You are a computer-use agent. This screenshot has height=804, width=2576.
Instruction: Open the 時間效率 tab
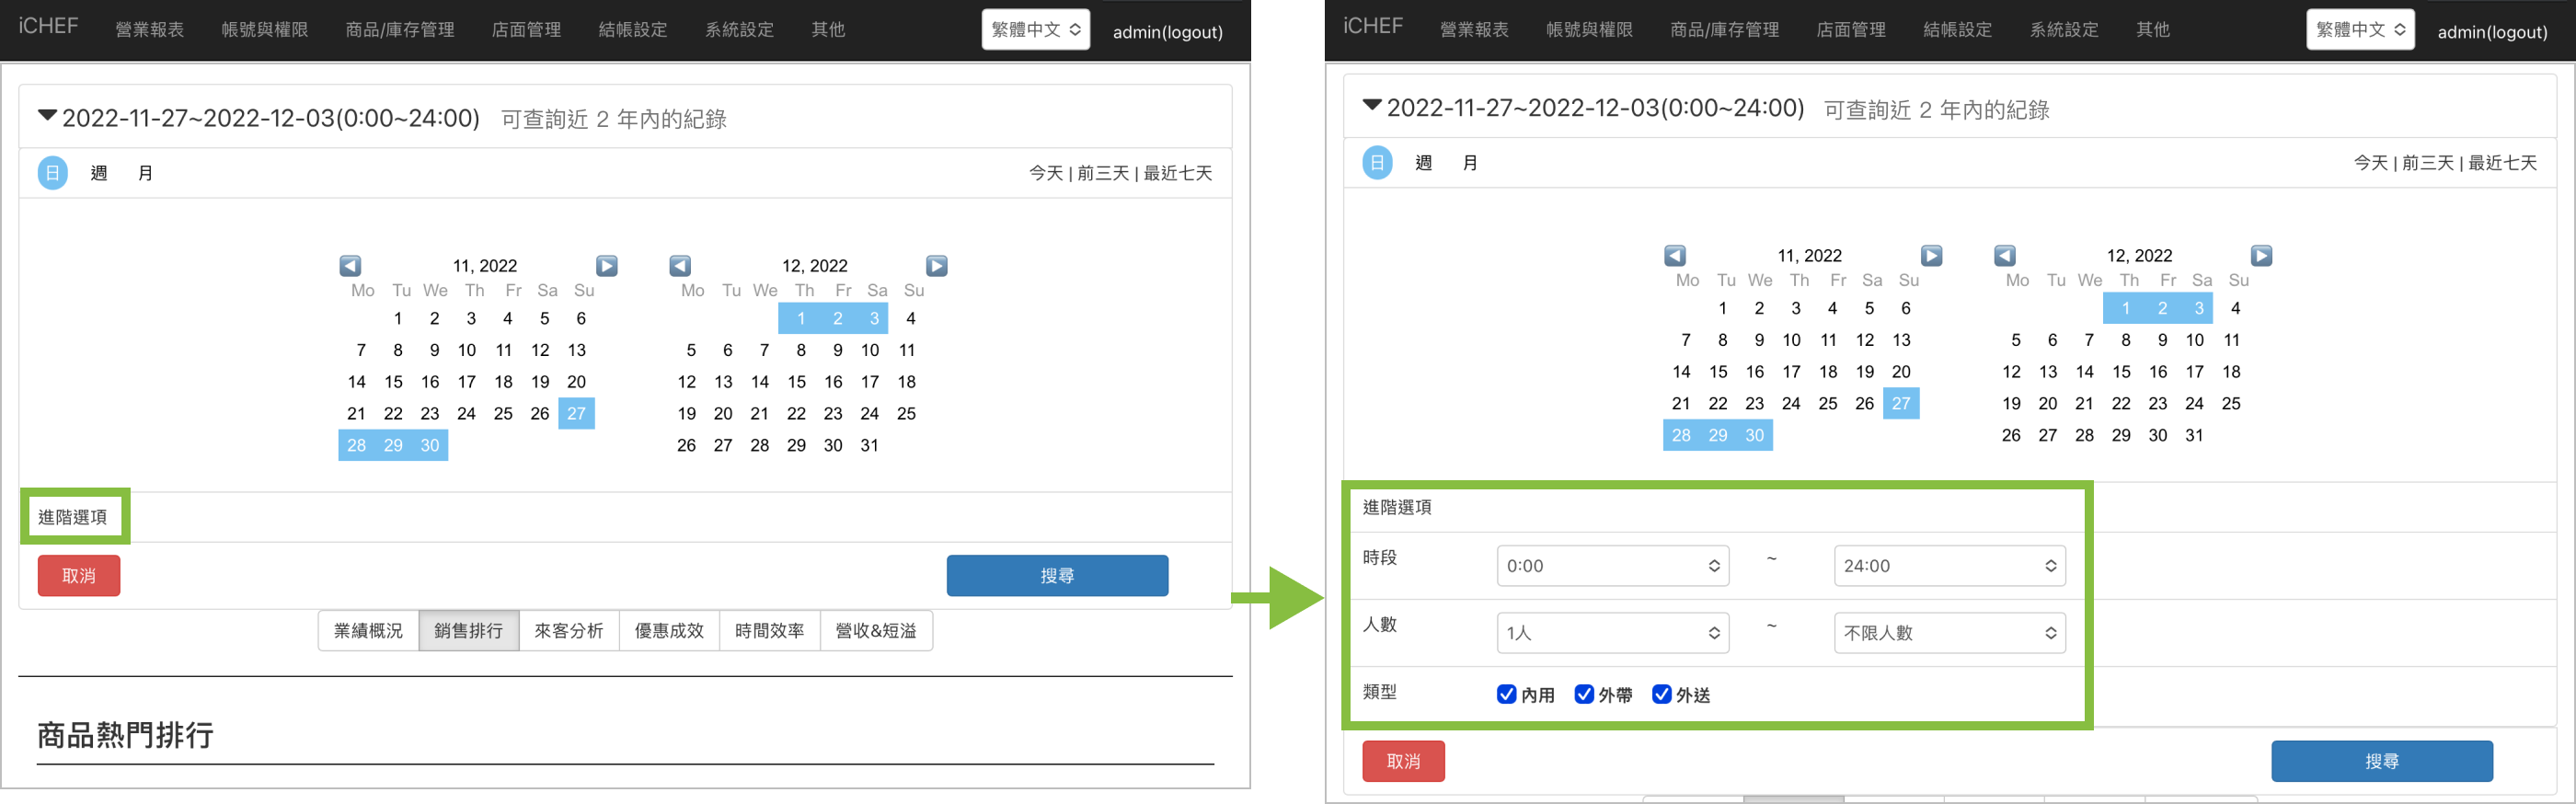pyautogui.click(x=769, y=631)
